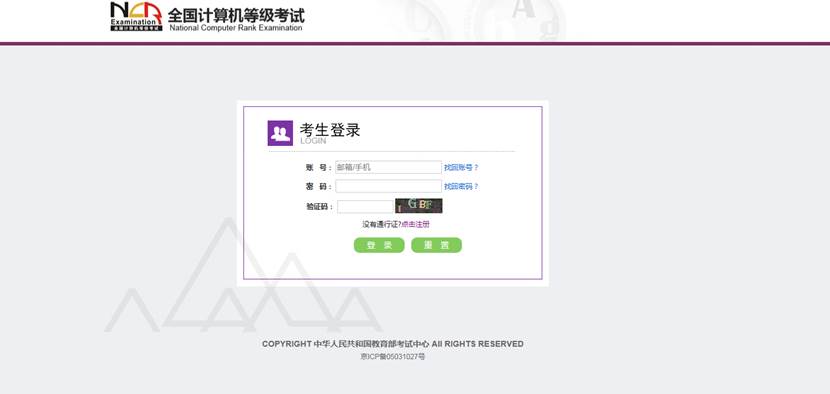Screen dimensions: 830x394
Task: Click the 京ICP备05031027号 footer text
Action: 393,357
